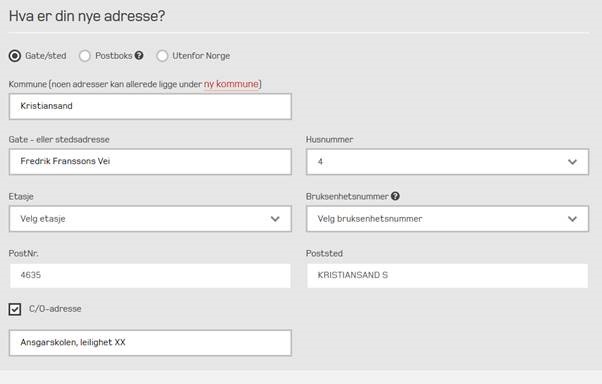Open the Bruksenhetsnummer help icon
This screenshot has width=602, height=384.
[395, 196]
